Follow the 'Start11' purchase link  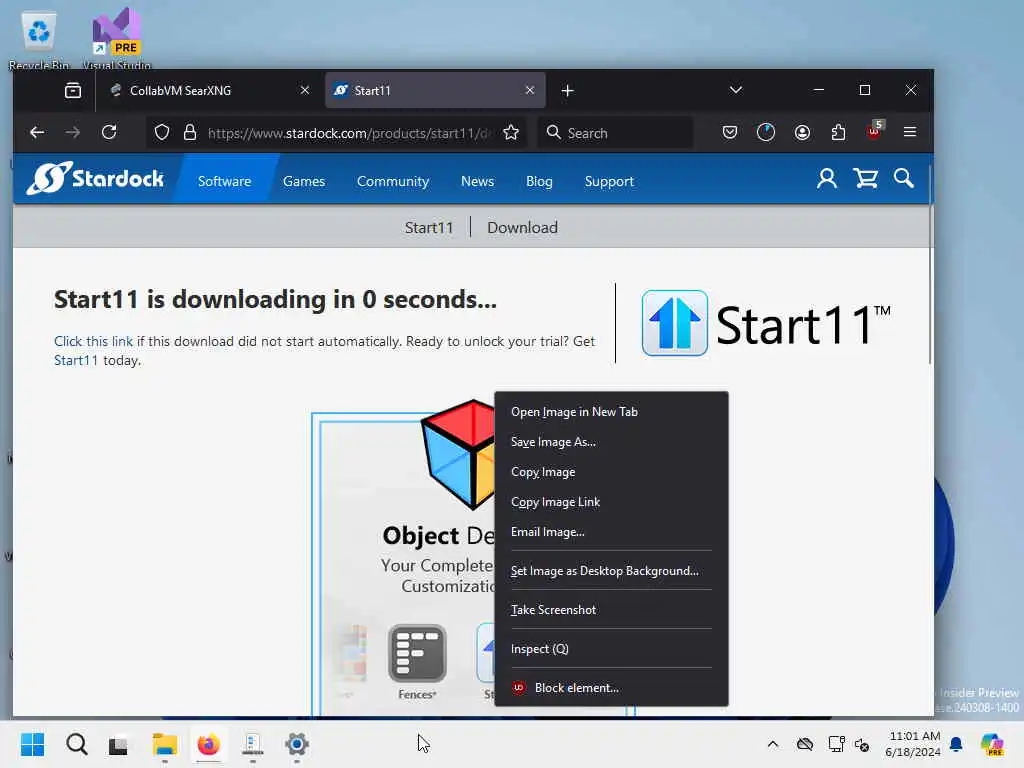click(x=76, y=360)
